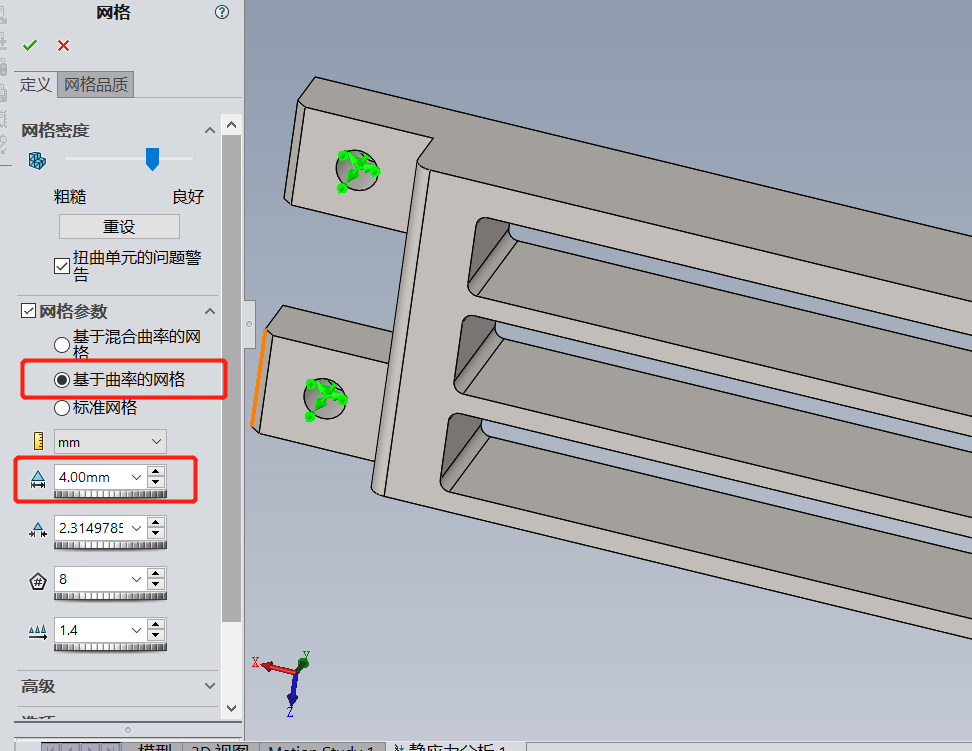Viewport: 972px width, 751px height.
Task: Decrease the 4.00mm value with down stepper
Action: pyautogui.click(x=156, y=482)
